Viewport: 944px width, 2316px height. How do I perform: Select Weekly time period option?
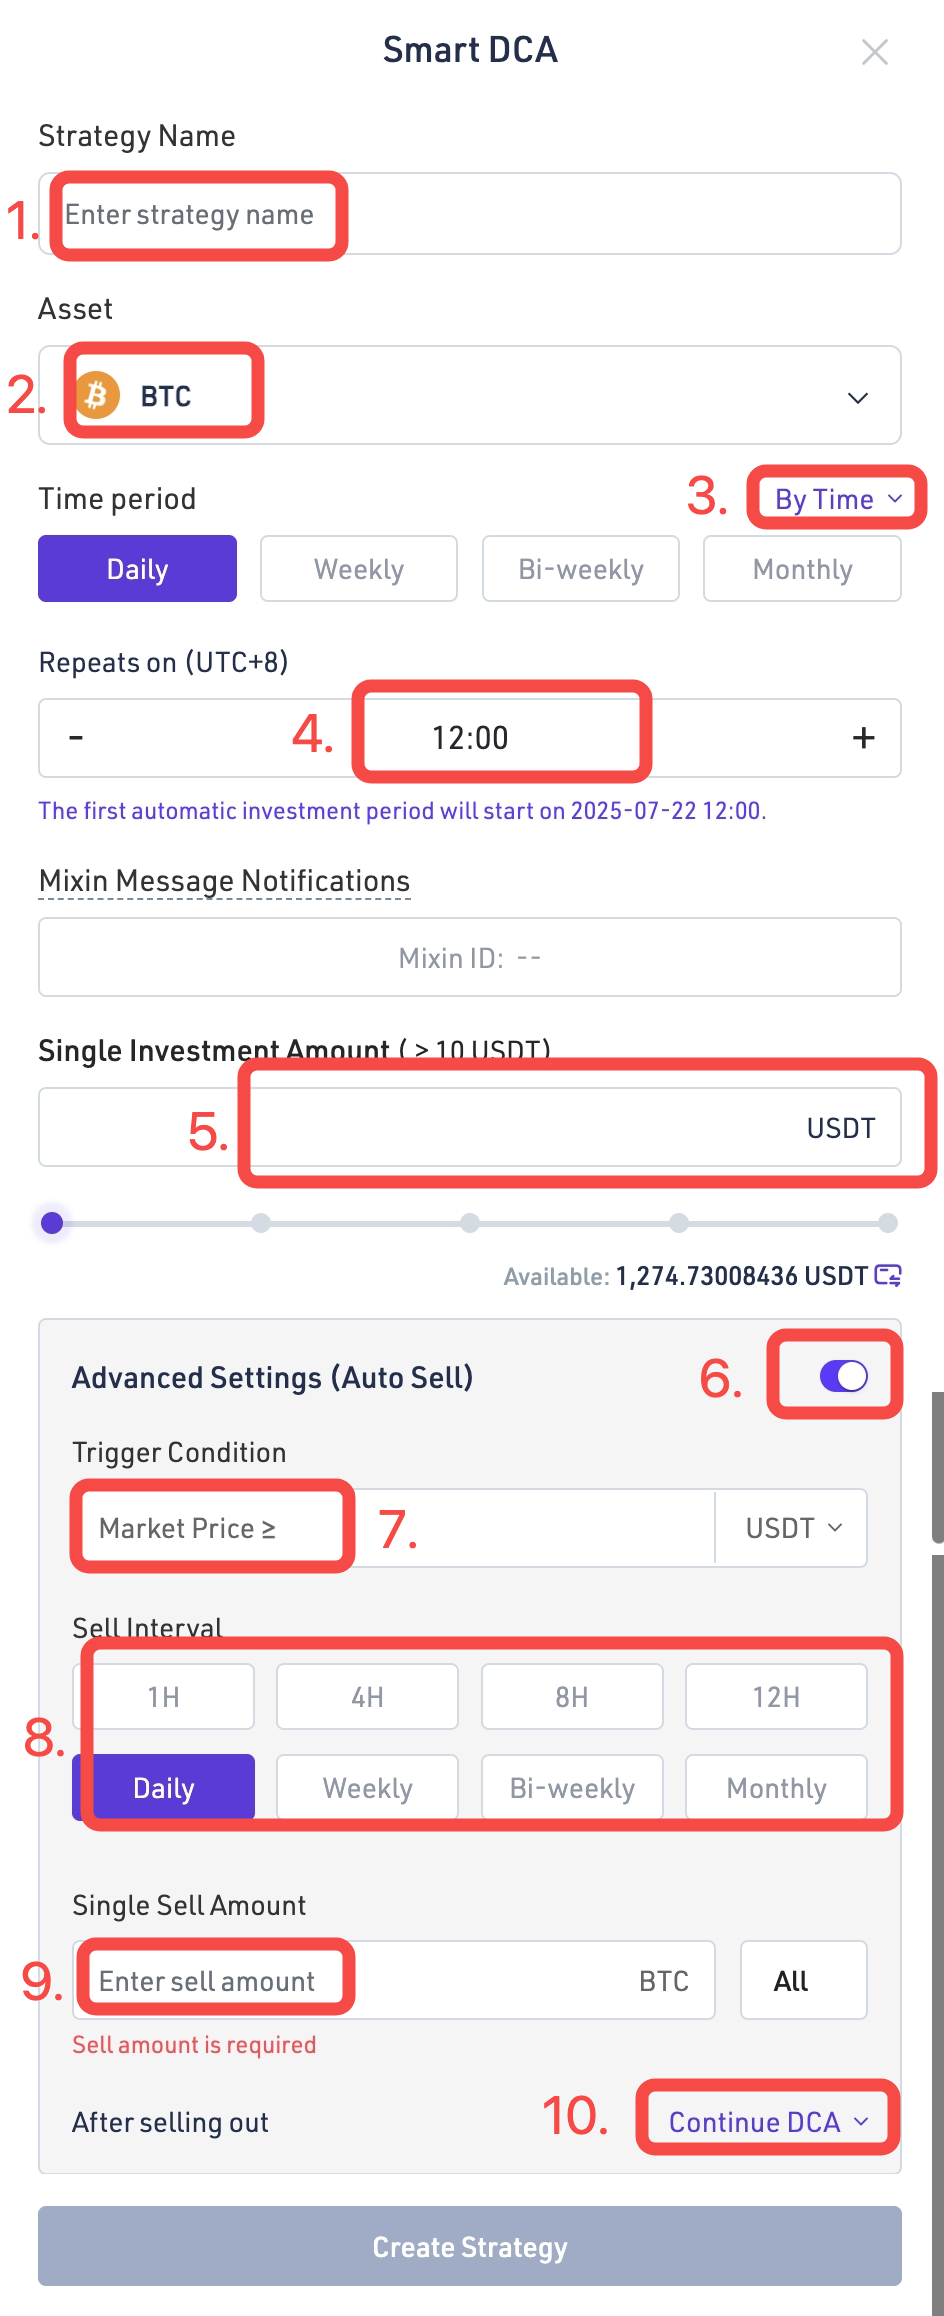359,569
